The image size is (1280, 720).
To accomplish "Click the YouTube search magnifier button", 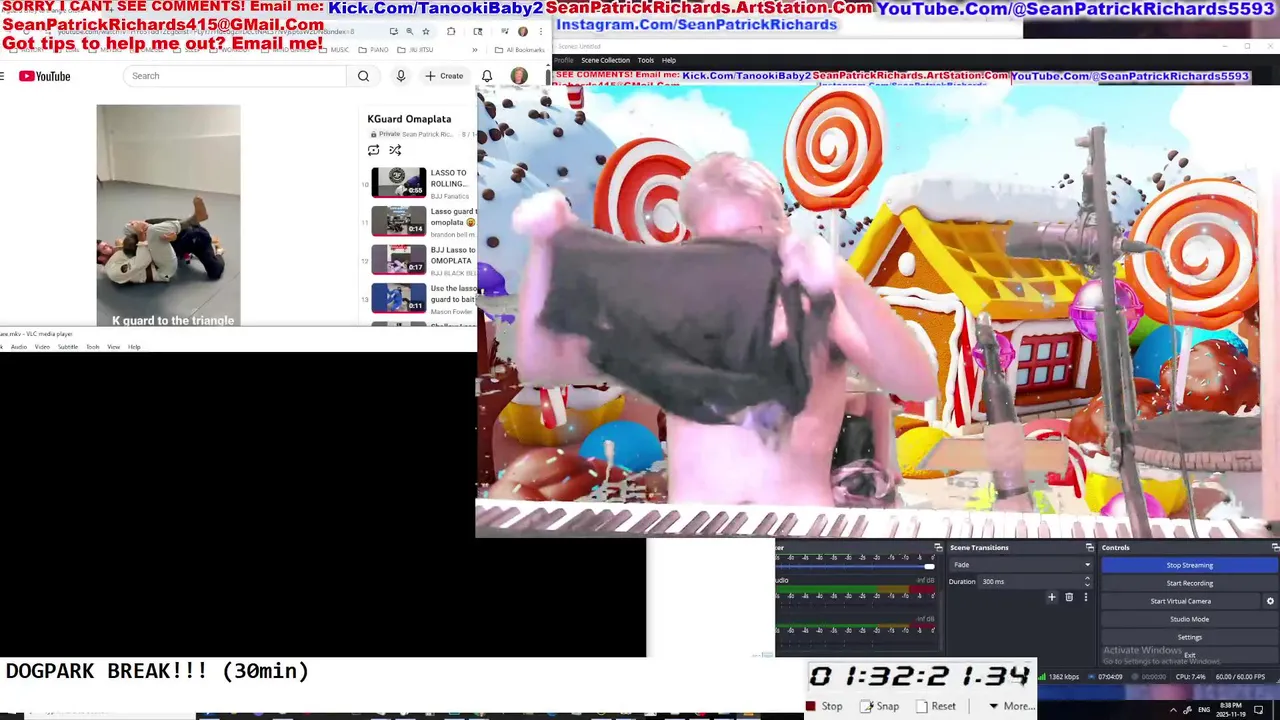I will [363, 76].
